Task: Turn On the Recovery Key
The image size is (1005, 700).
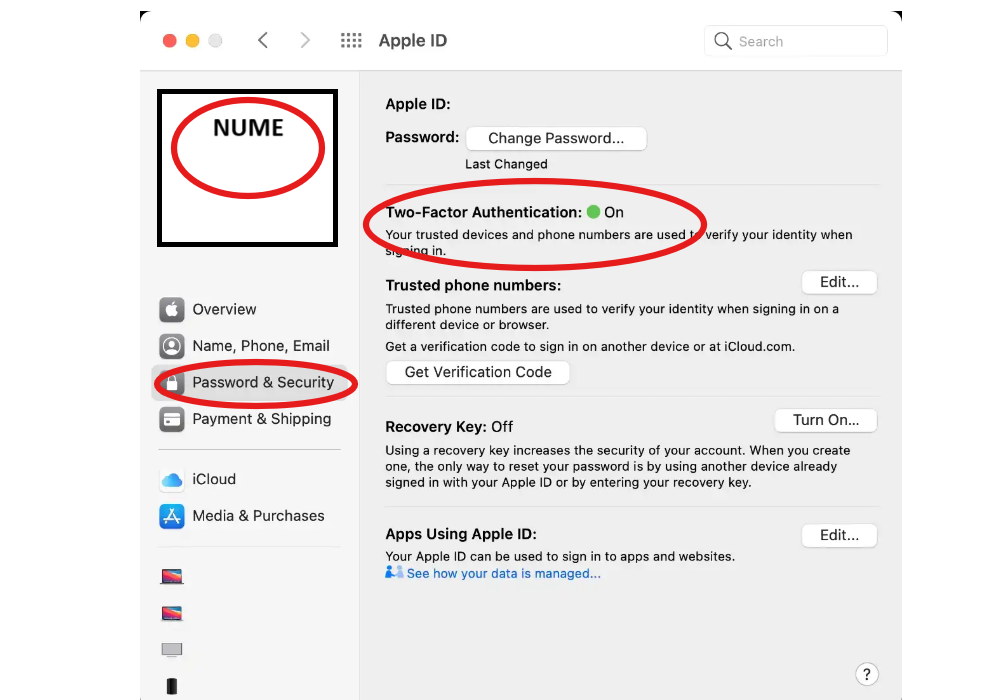Action: (x=826, y=421)
